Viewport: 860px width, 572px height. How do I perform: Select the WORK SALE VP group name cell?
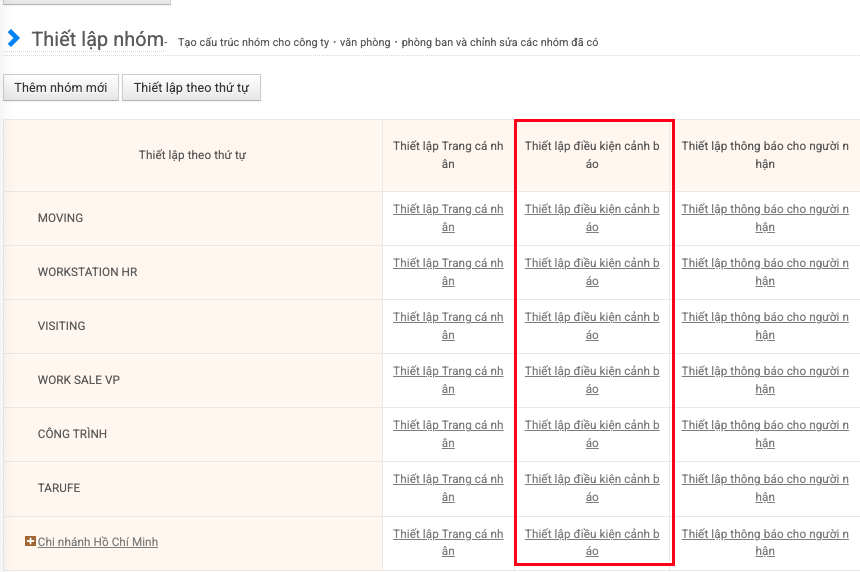click(x=79, y=380)
